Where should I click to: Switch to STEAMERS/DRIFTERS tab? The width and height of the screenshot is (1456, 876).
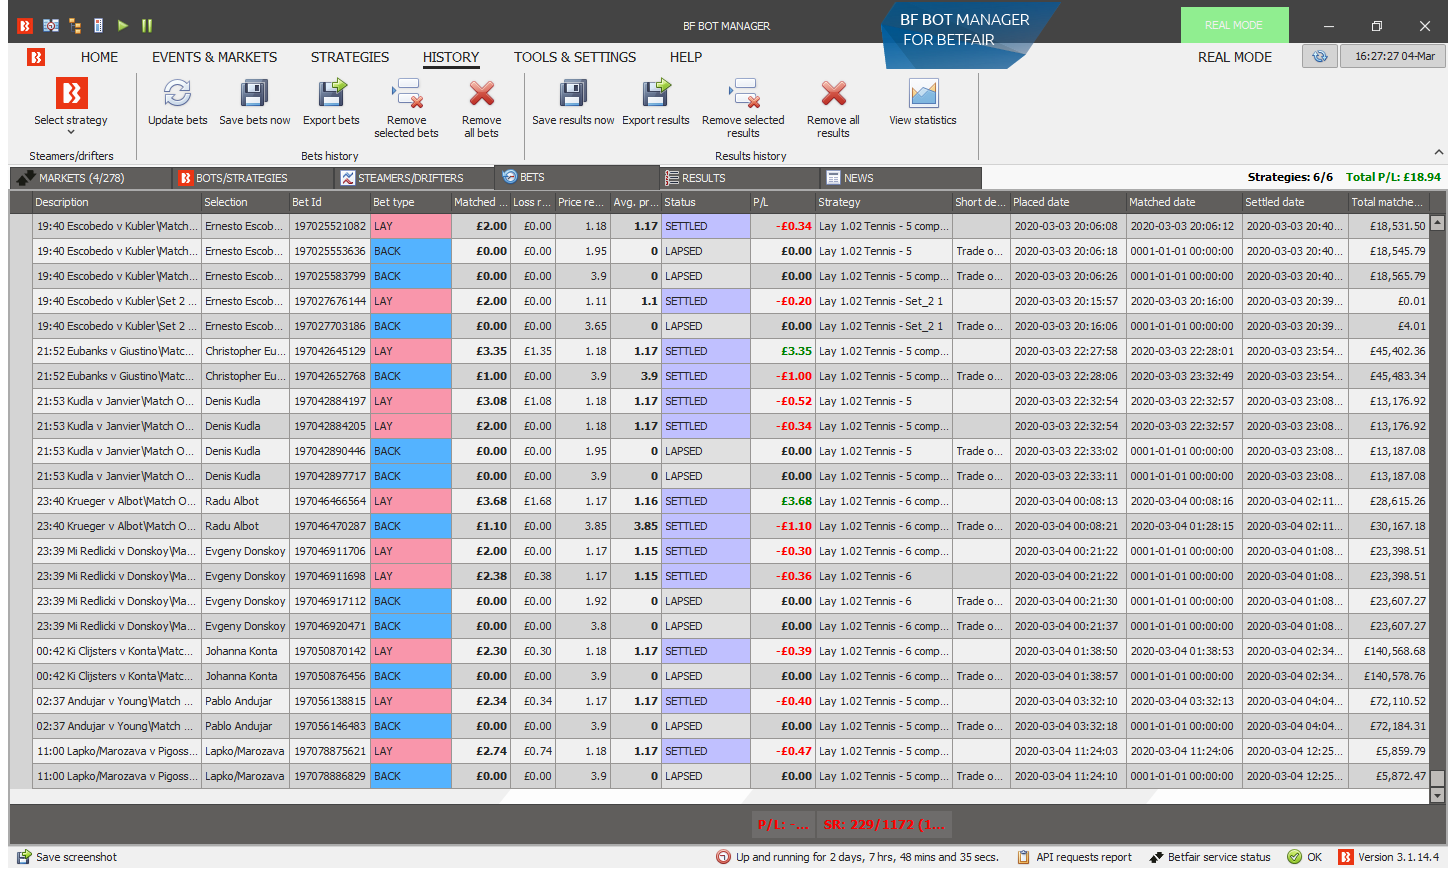(x=415, y=178)
